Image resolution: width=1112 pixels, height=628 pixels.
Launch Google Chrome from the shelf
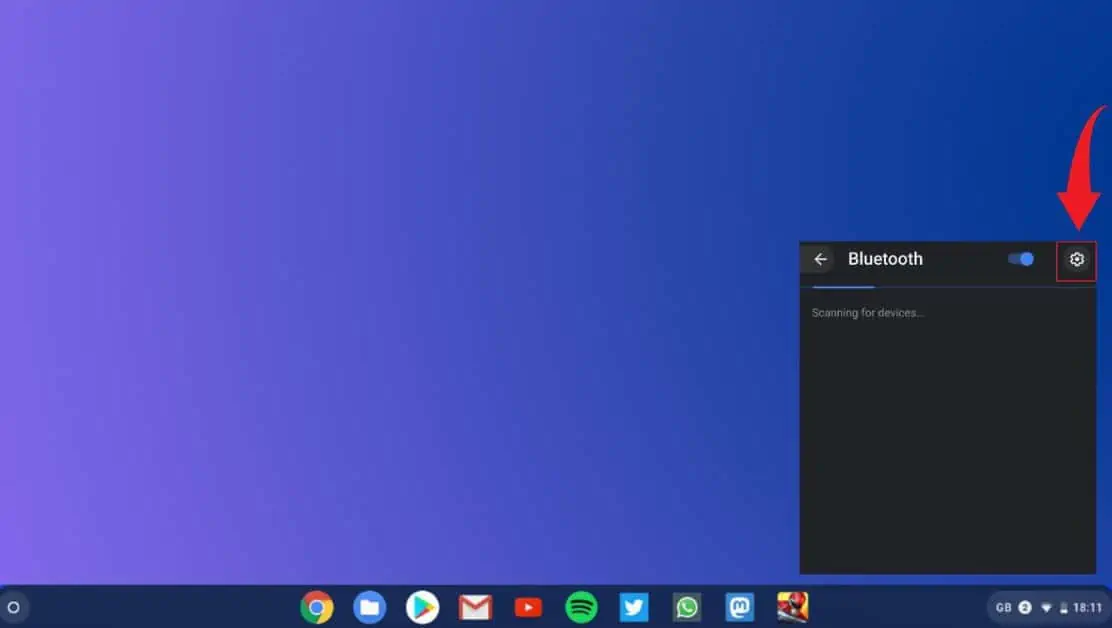[x=317, y=607]
